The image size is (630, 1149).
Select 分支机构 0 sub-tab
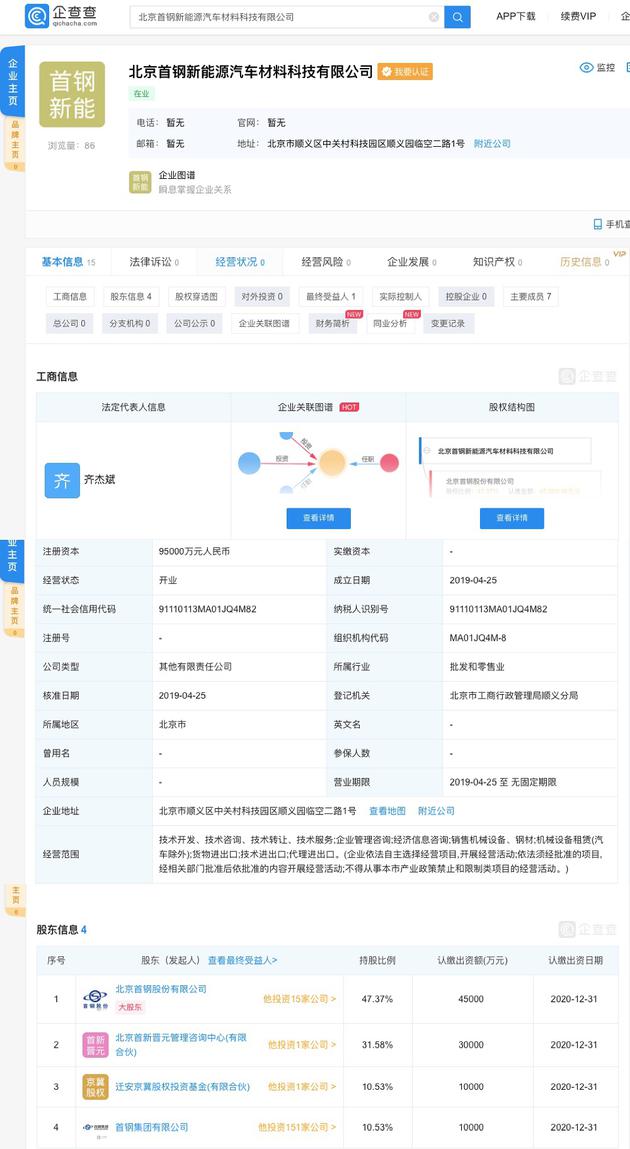(130, 323)
